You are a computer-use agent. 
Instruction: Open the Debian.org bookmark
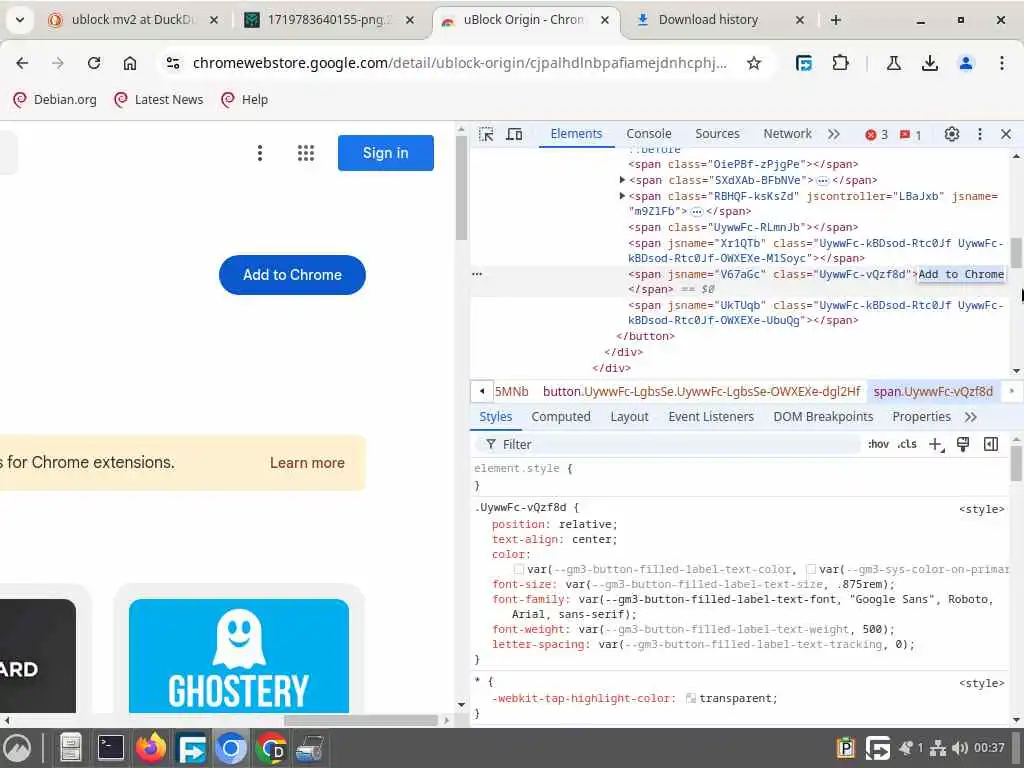56,99
